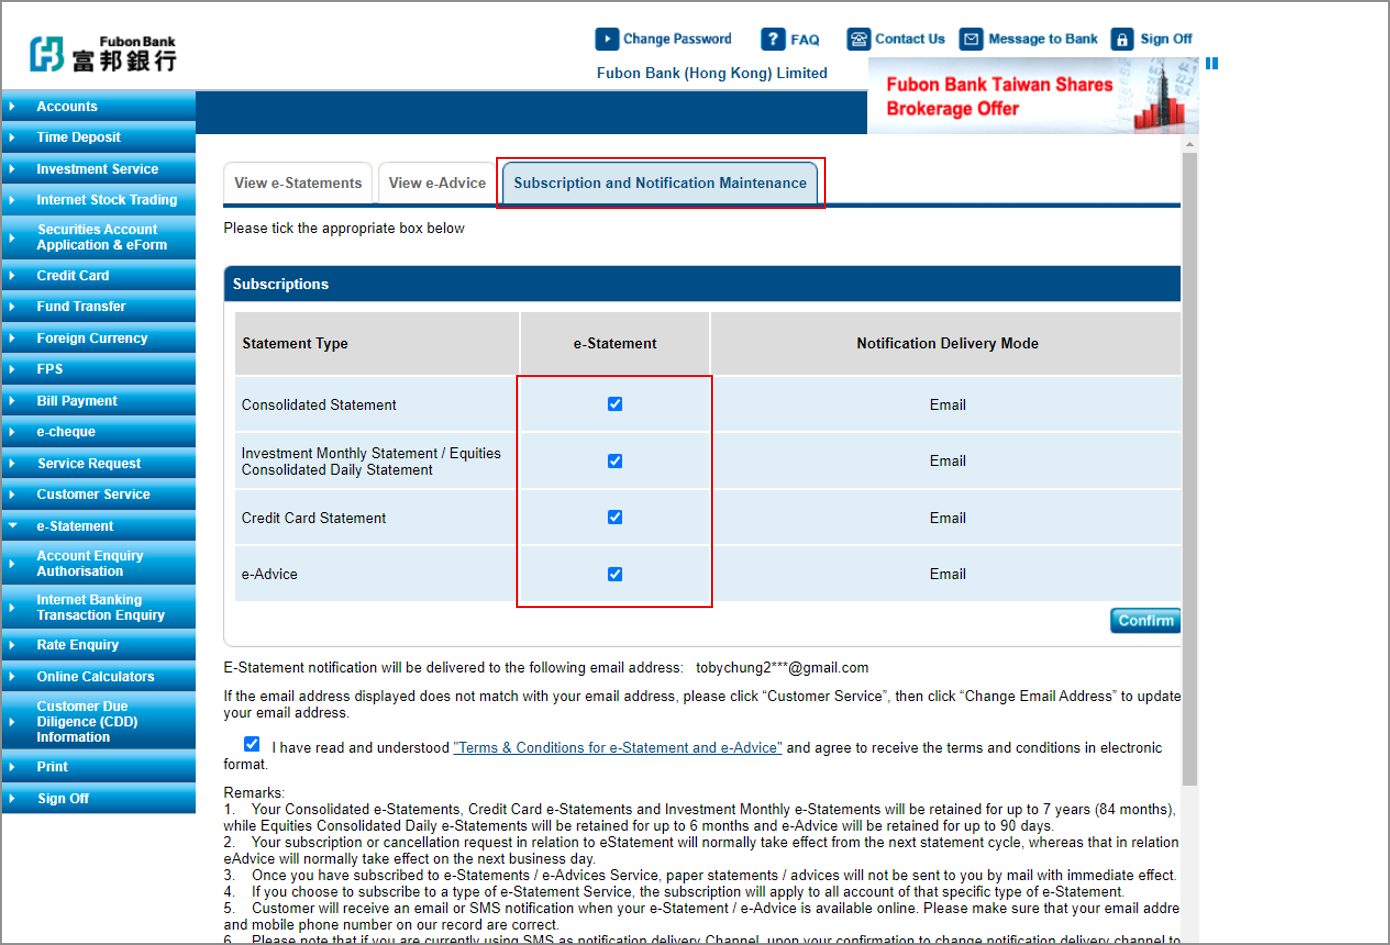Collapse the e-Statement menu arrow

pyautogui.click(x=12, y=526)
